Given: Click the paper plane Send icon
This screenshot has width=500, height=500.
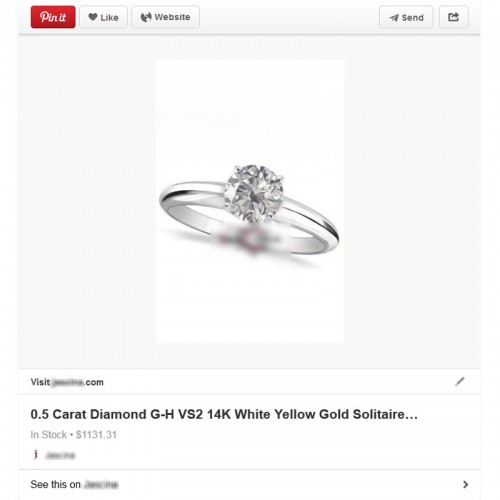Looking at the screenshot, I should click(394, 18).
